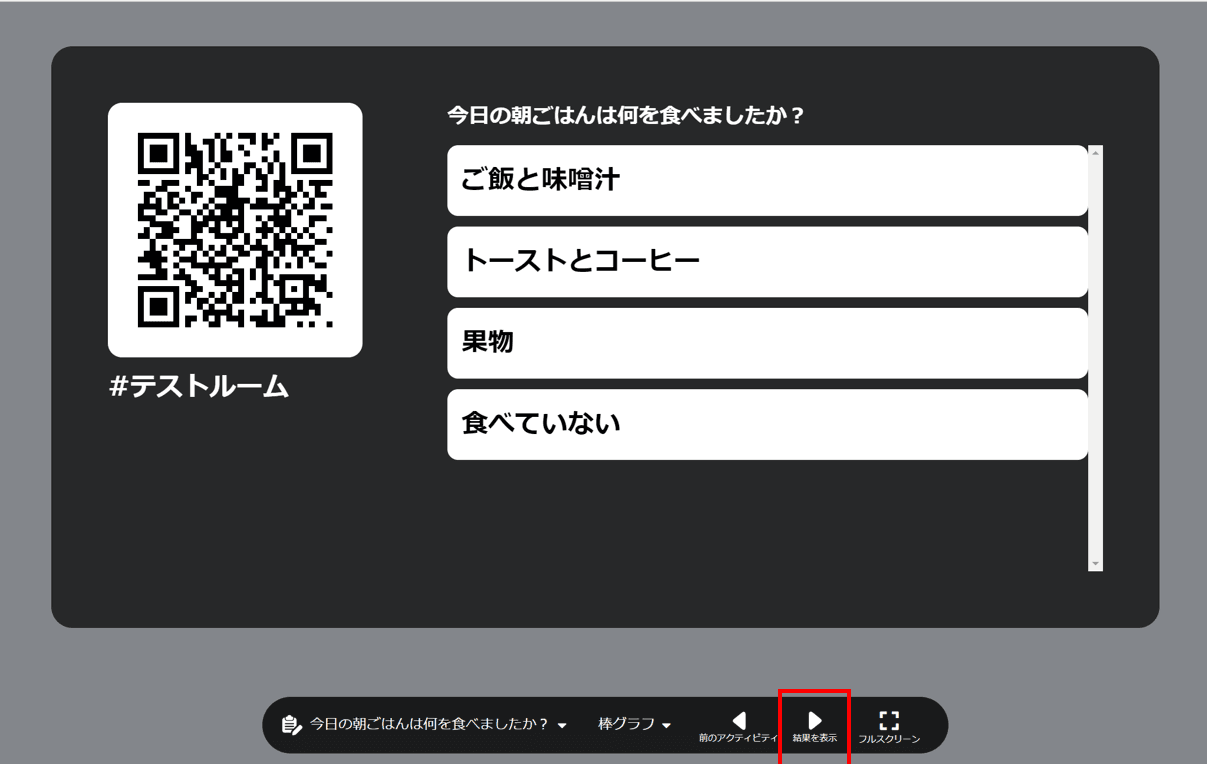
Task: Select the ご飯と味噌汁 answer option
Action: tap(767, 181)
